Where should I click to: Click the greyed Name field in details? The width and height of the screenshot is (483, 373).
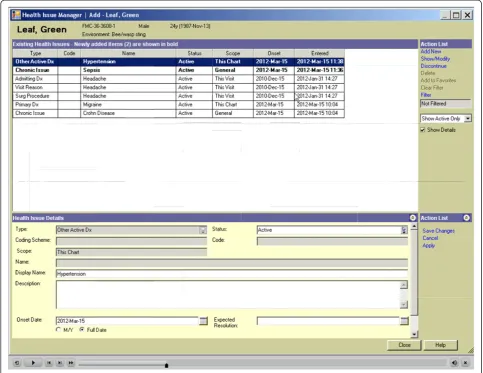tap(232, 263)
